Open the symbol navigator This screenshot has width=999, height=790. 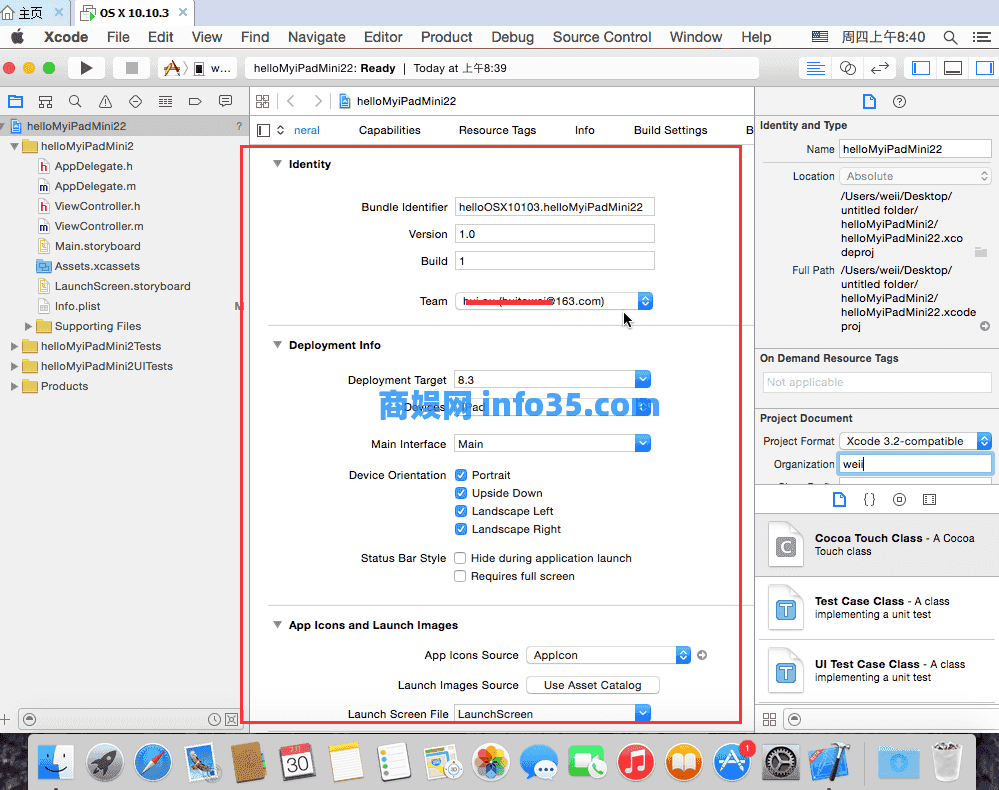point(45,101)
